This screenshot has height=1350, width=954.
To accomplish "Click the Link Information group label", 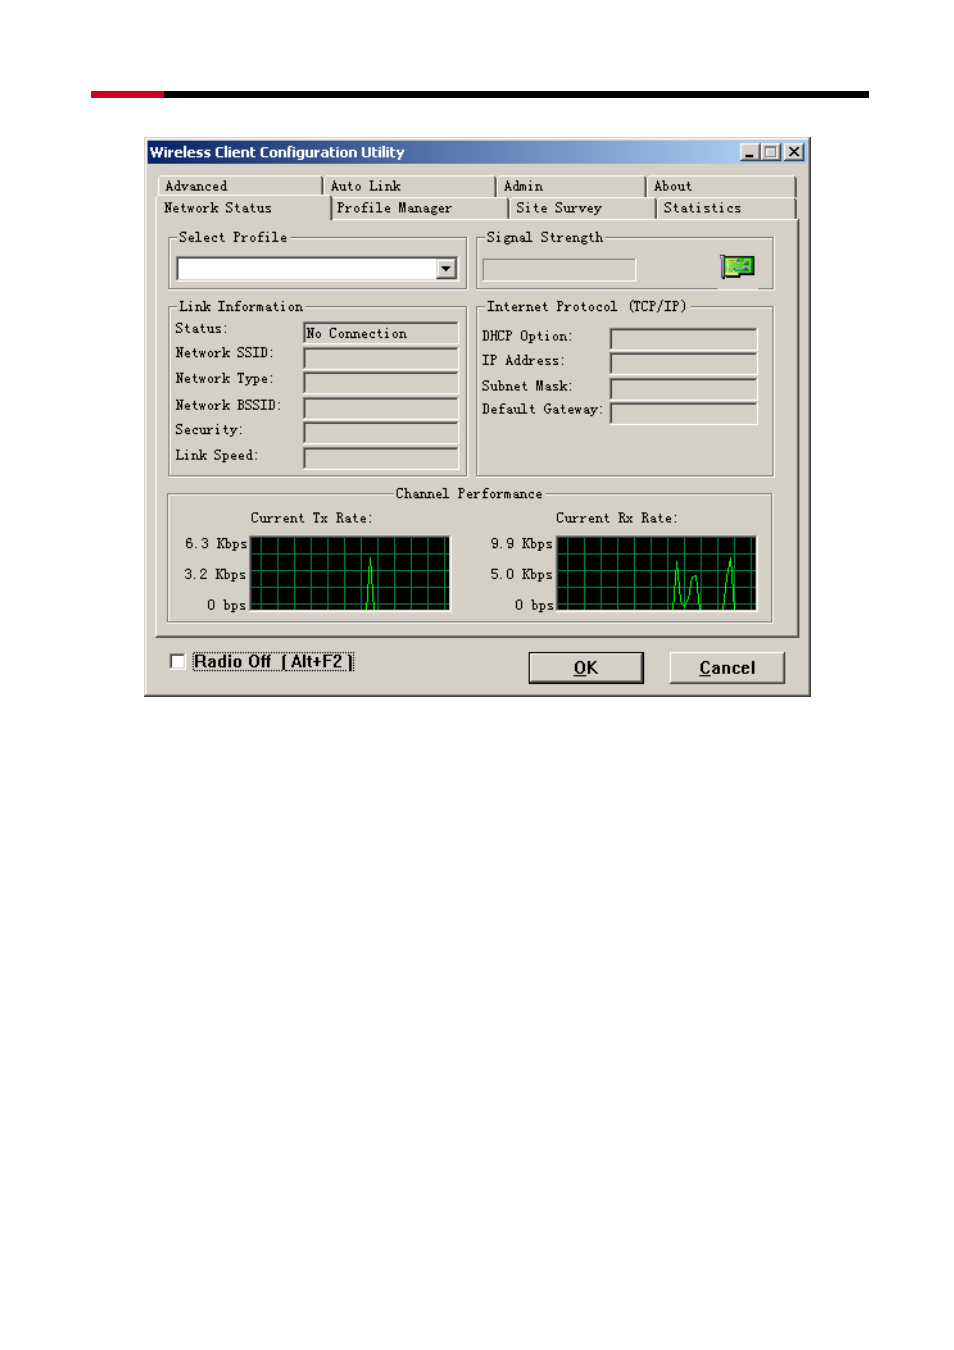I will tap(241, 307).
